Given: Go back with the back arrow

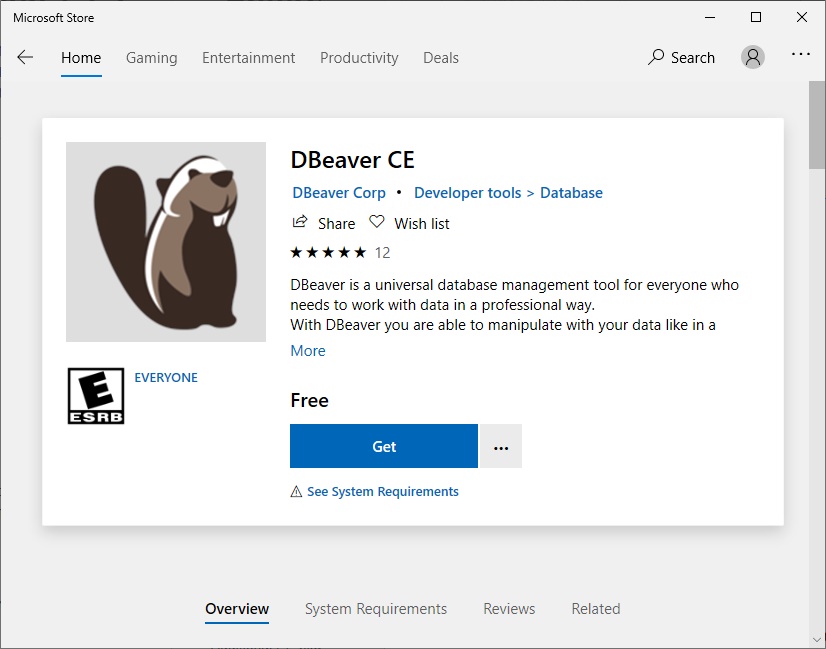Looking at the screenshot, I should [25, 57].
